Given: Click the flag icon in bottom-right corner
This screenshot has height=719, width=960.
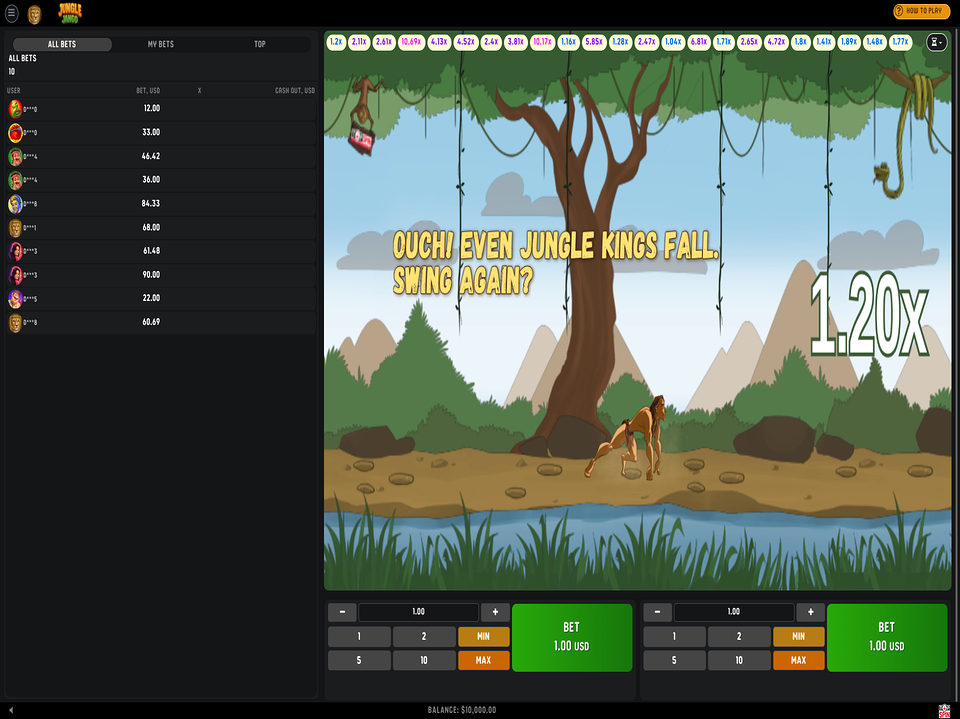Looking at the screenshot, I should click(x=944, y=710).
